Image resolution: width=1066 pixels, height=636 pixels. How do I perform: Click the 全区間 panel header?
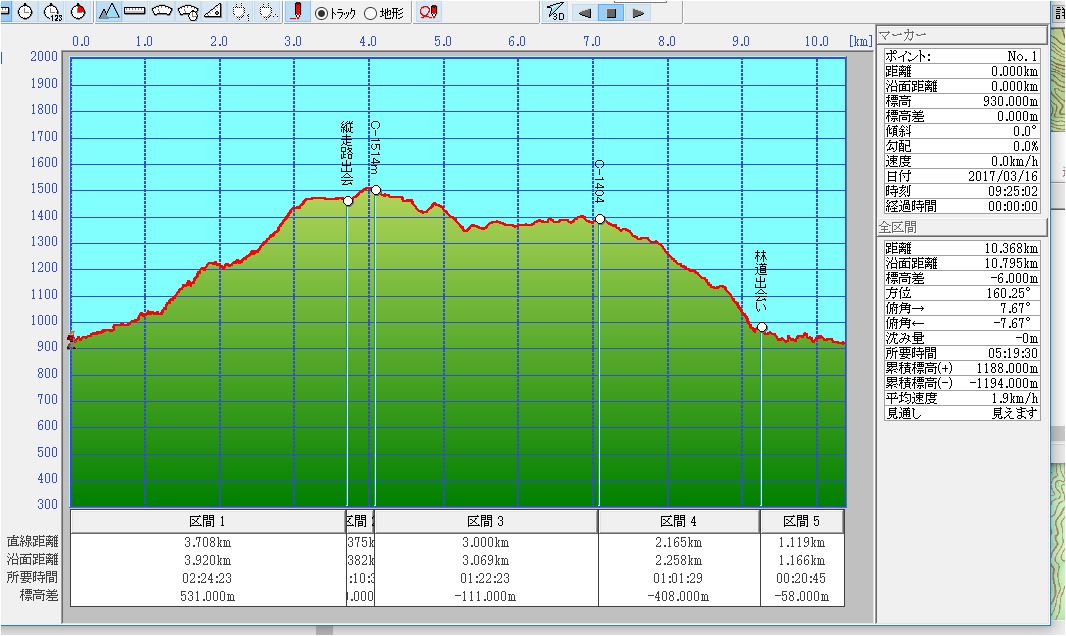coord(961,227)
